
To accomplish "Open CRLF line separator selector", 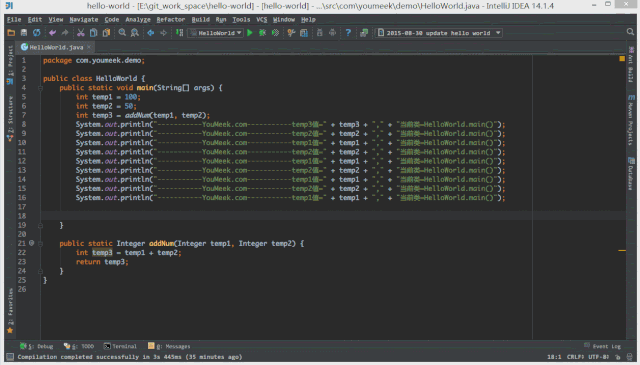I will [576, 357].
